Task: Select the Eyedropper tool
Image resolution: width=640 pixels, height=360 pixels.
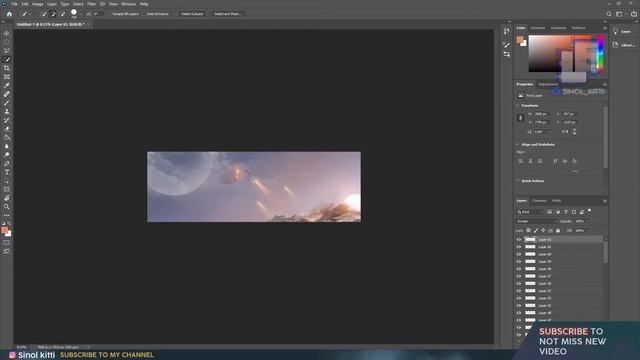Action: (7, 85)
